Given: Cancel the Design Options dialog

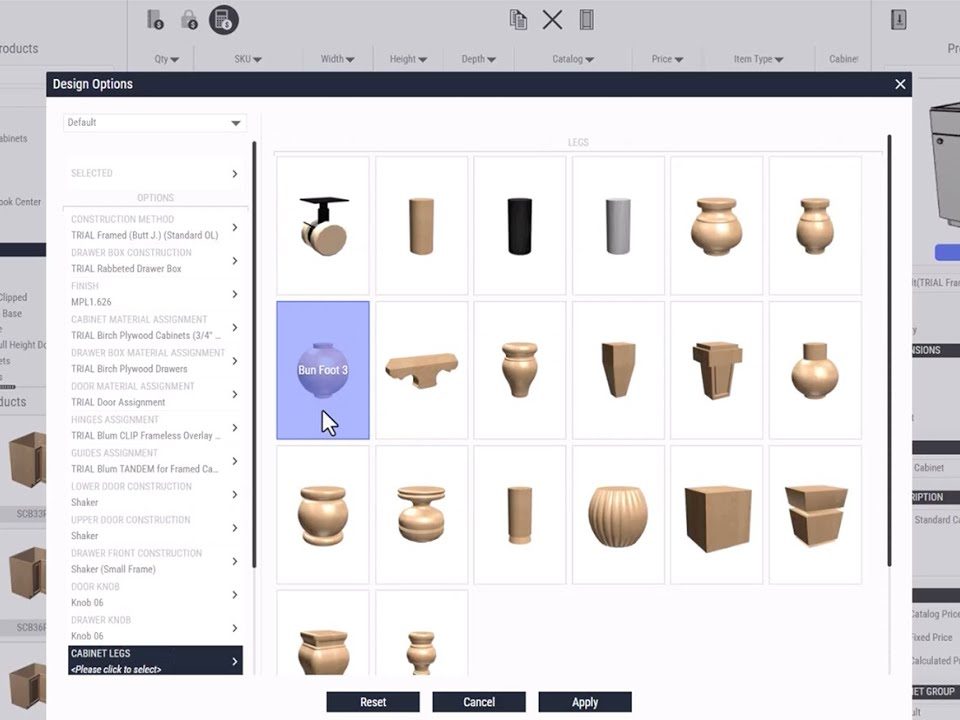Looking at the screenshot, I should 479,702.
